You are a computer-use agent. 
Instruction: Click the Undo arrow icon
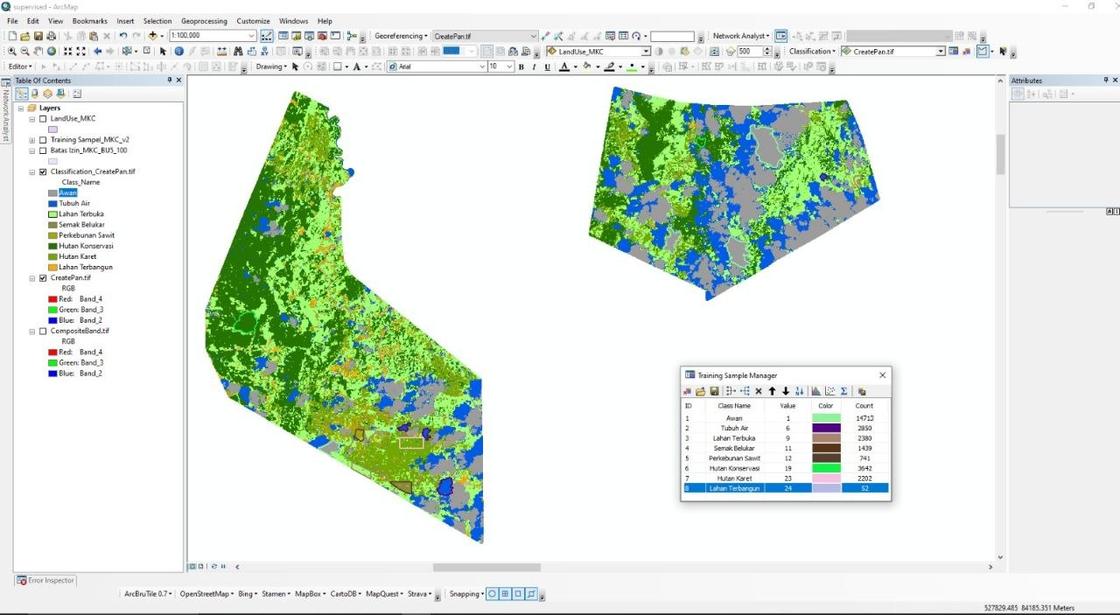[x=123, y=36]
